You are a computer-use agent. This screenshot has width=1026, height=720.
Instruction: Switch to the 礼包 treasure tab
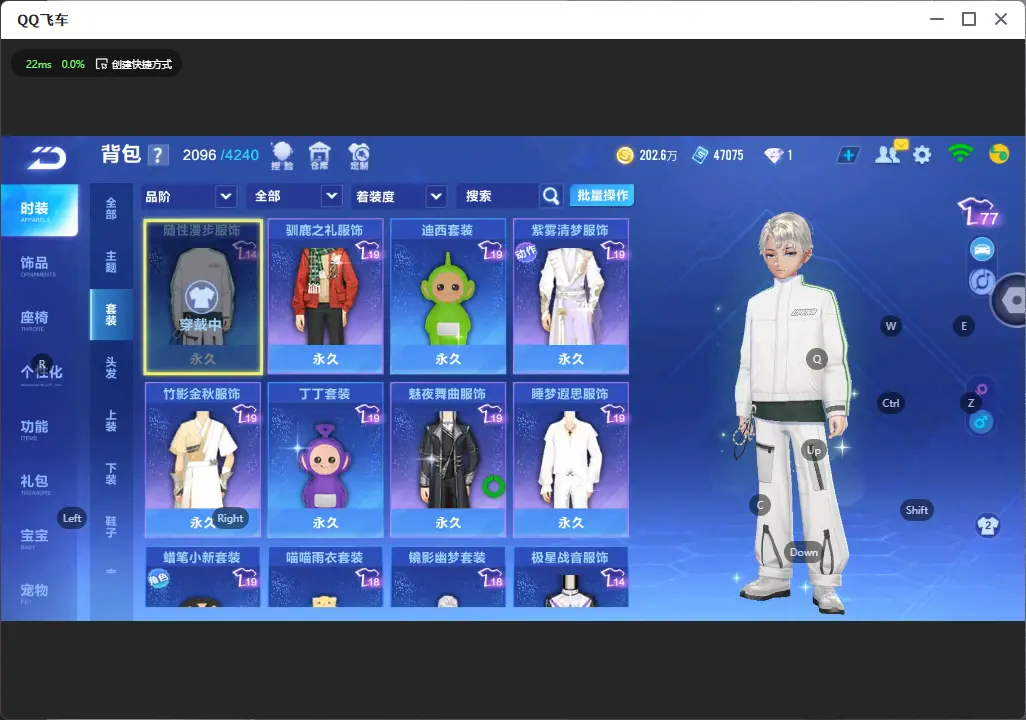(x=38, y=483)
